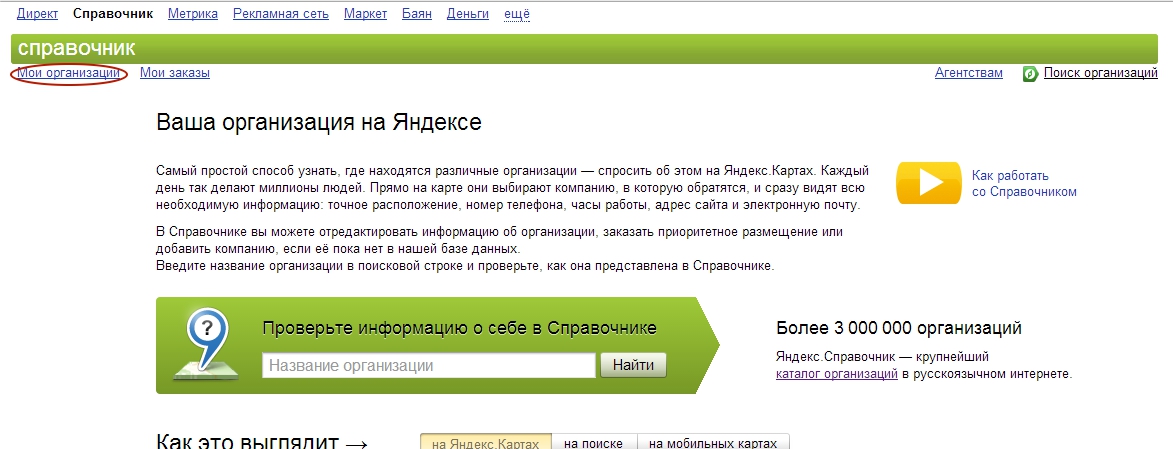This screenshot has width=1173, height=449.
Task: Focus the Название организации search field
Action: [429, 366]
